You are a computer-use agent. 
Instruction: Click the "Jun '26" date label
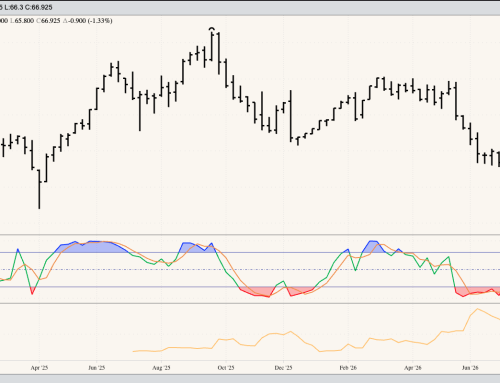click(x=470, y=368)
